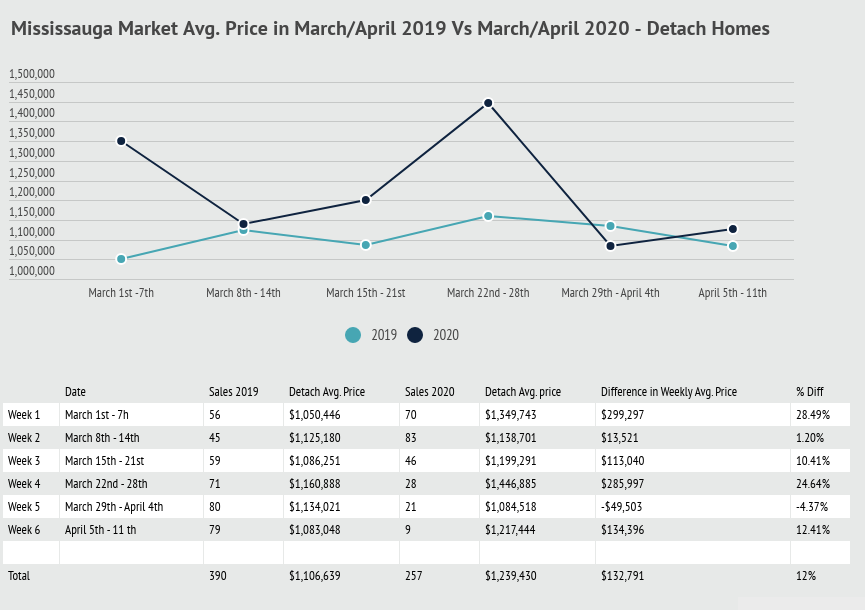Click the x-axis label March 29th - April 4th
This screenshot has height=610, width=865.
(x=611, y=293)
